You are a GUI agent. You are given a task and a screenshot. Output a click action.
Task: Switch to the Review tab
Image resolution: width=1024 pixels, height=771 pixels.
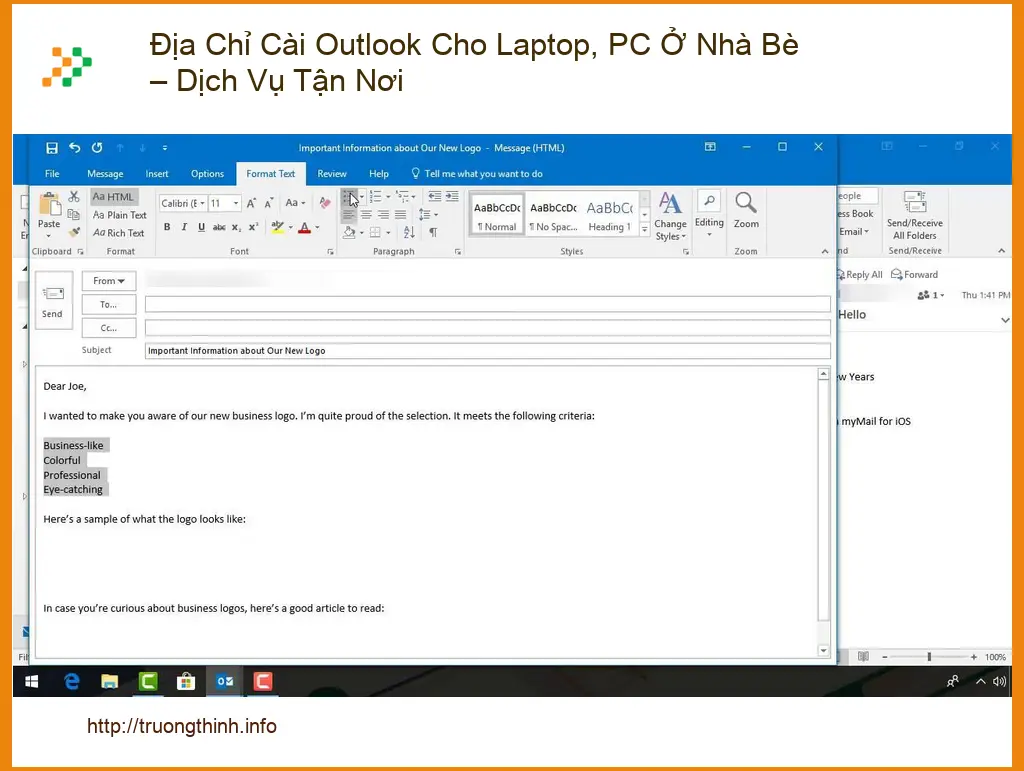[332, 174]
